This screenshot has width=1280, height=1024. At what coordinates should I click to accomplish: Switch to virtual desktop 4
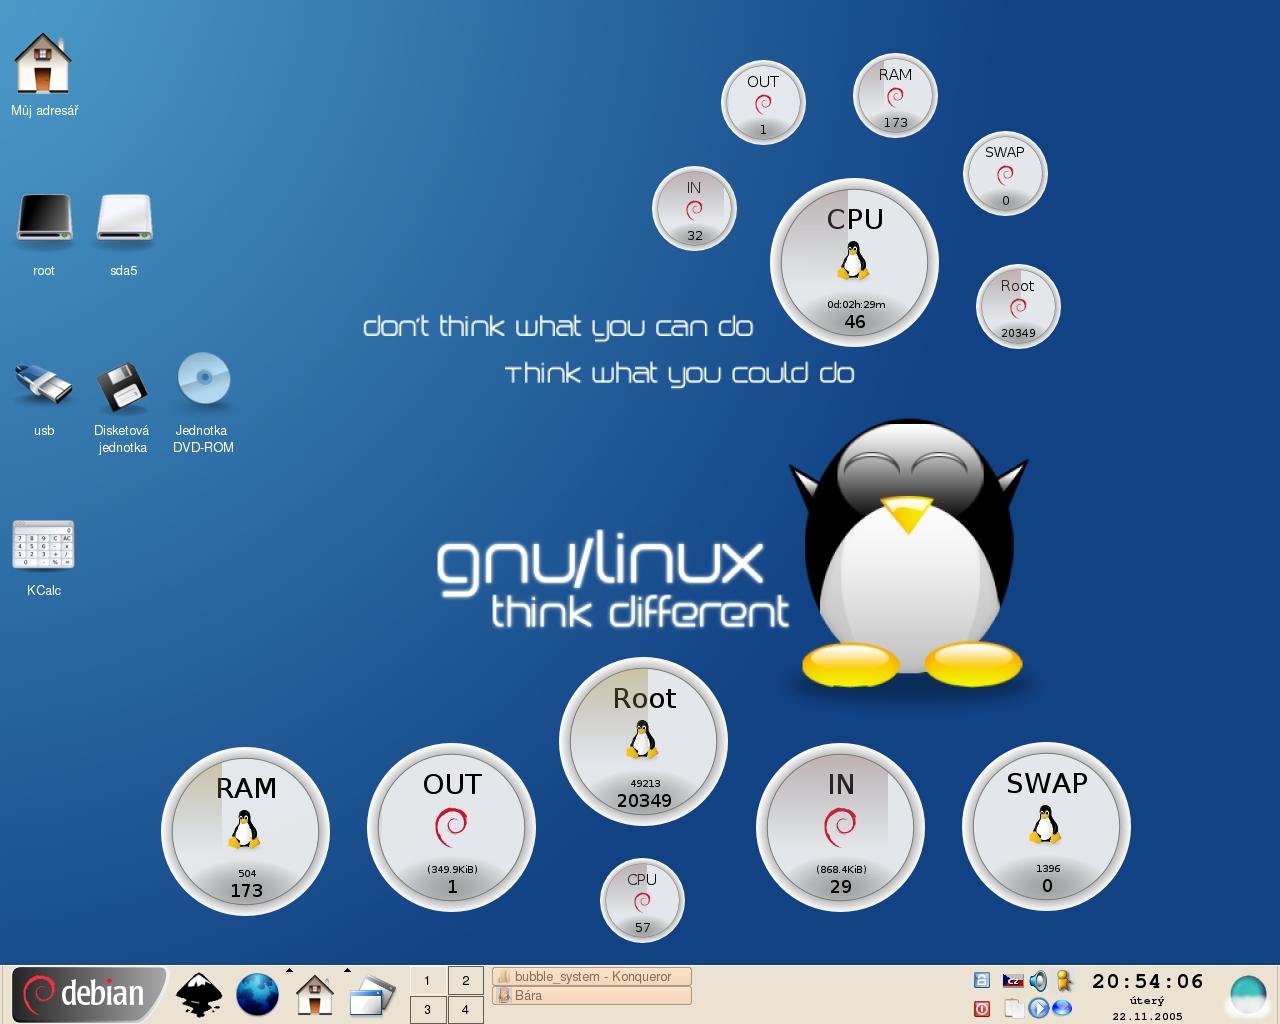point(465,1009)
